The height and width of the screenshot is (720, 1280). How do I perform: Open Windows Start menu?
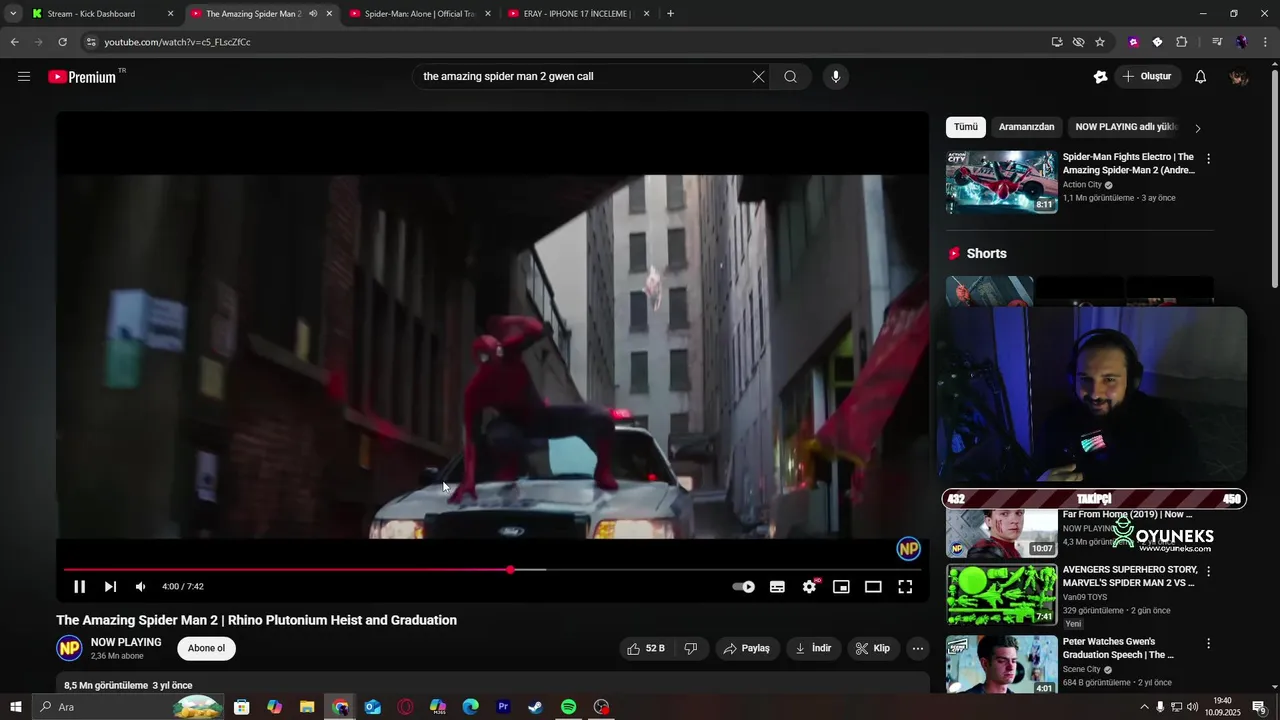(16, 707)
